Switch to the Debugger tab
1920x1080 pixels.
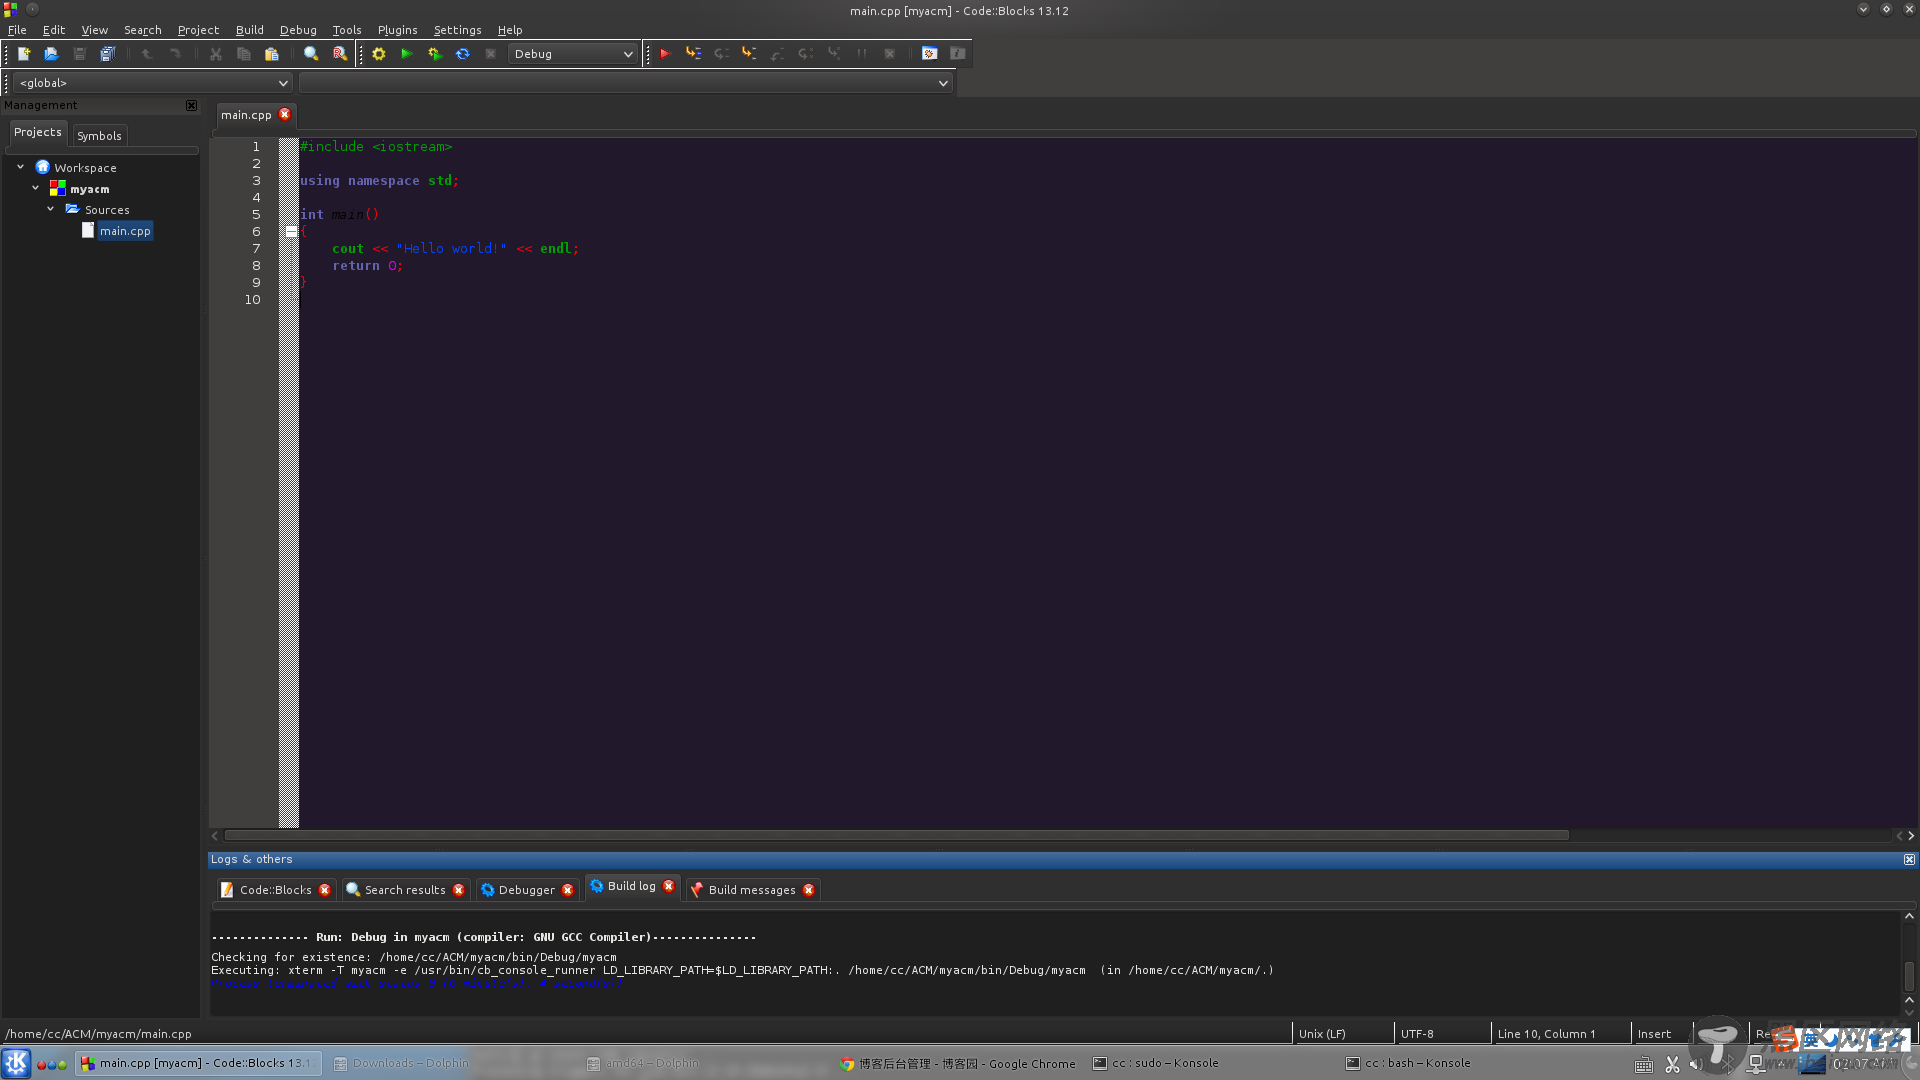525,889
